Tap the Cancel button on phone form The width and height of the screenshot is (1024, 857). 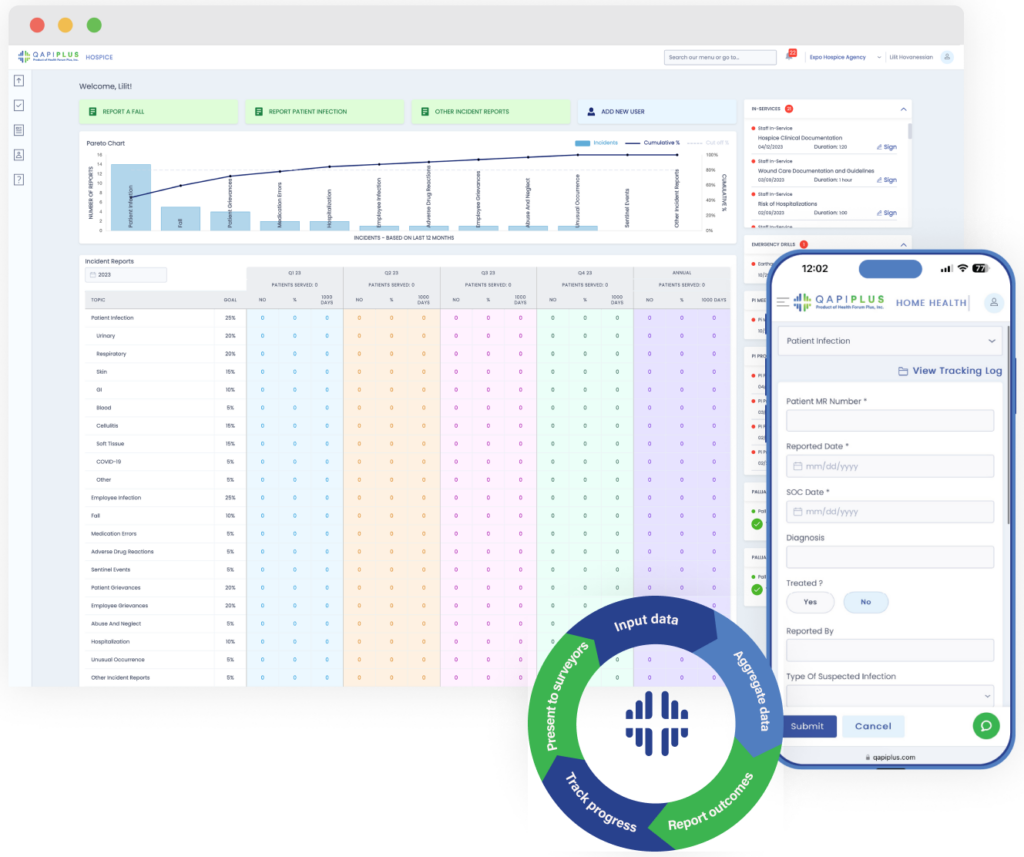872,726
